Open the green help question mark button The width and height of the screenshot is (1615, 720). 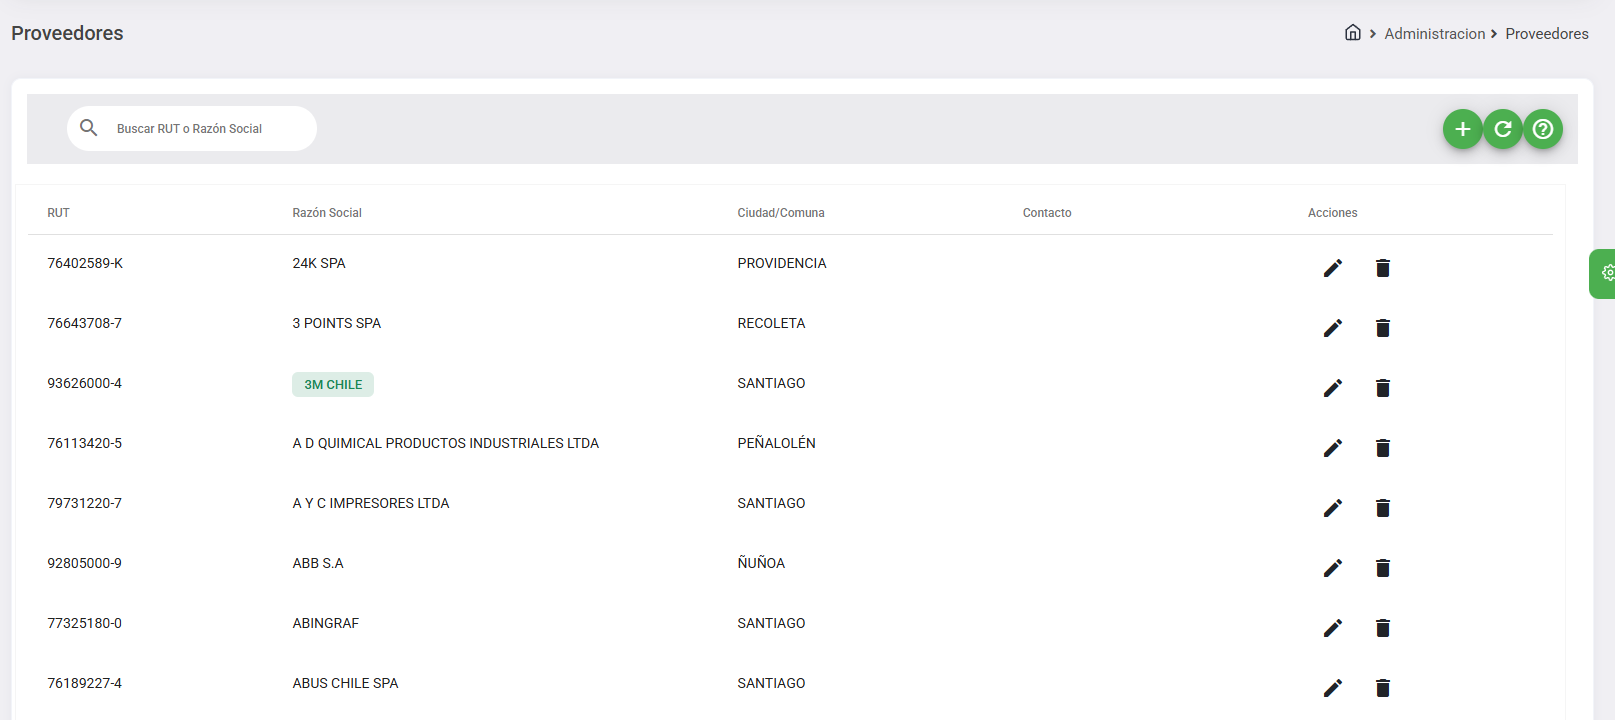click(1543, 129)
